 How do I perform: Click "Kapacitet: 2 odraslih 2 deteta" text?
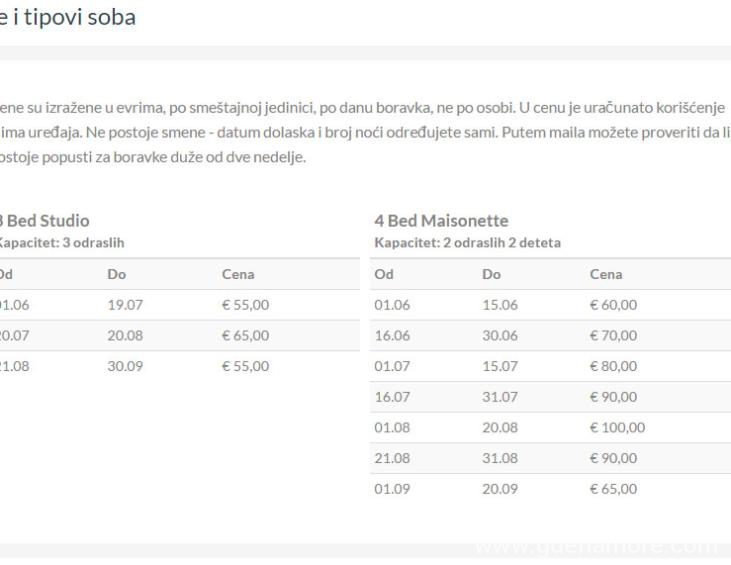point(468,243)
